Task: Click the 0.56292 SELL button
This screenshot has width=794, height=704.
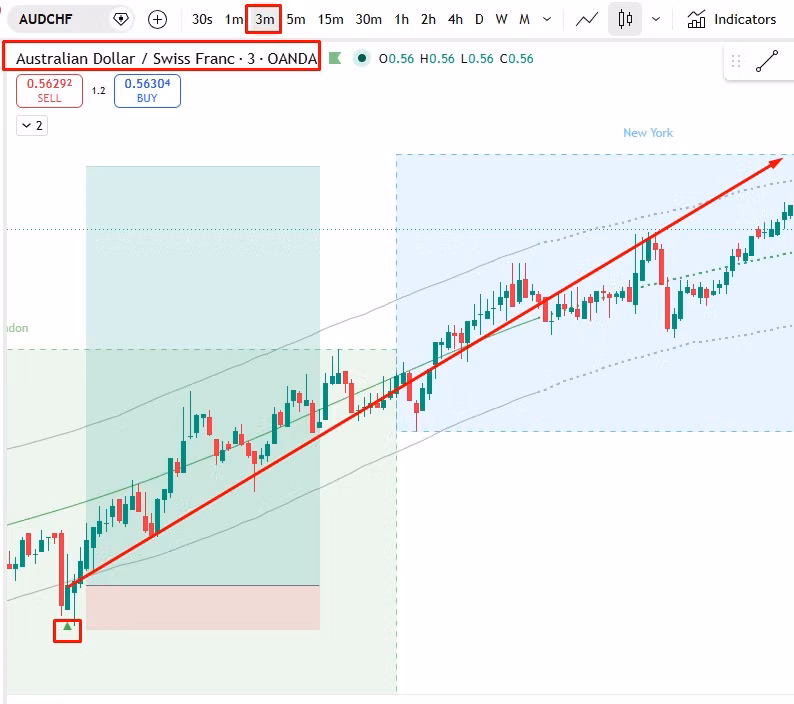Action: 49,91
